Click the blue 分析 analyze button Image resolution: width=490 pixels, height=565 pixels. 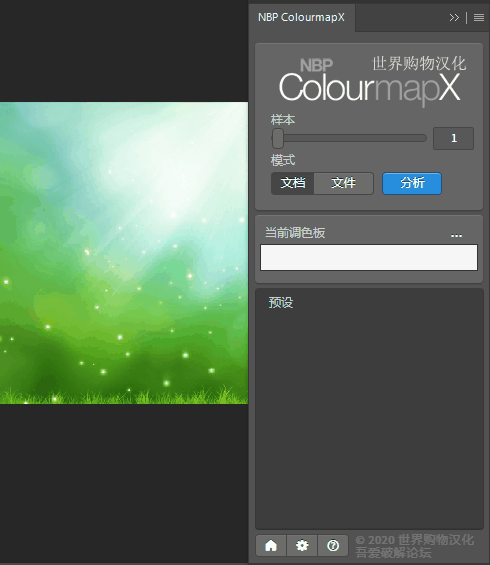[x=412, y=183]
